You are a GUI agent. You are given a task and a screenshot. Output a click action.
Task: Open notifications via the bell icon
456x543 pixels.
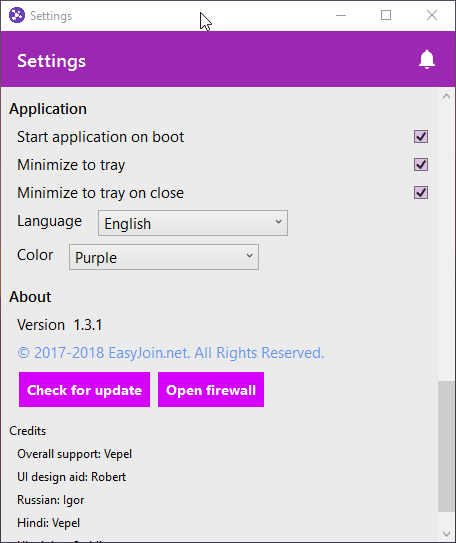coord(427,60)
